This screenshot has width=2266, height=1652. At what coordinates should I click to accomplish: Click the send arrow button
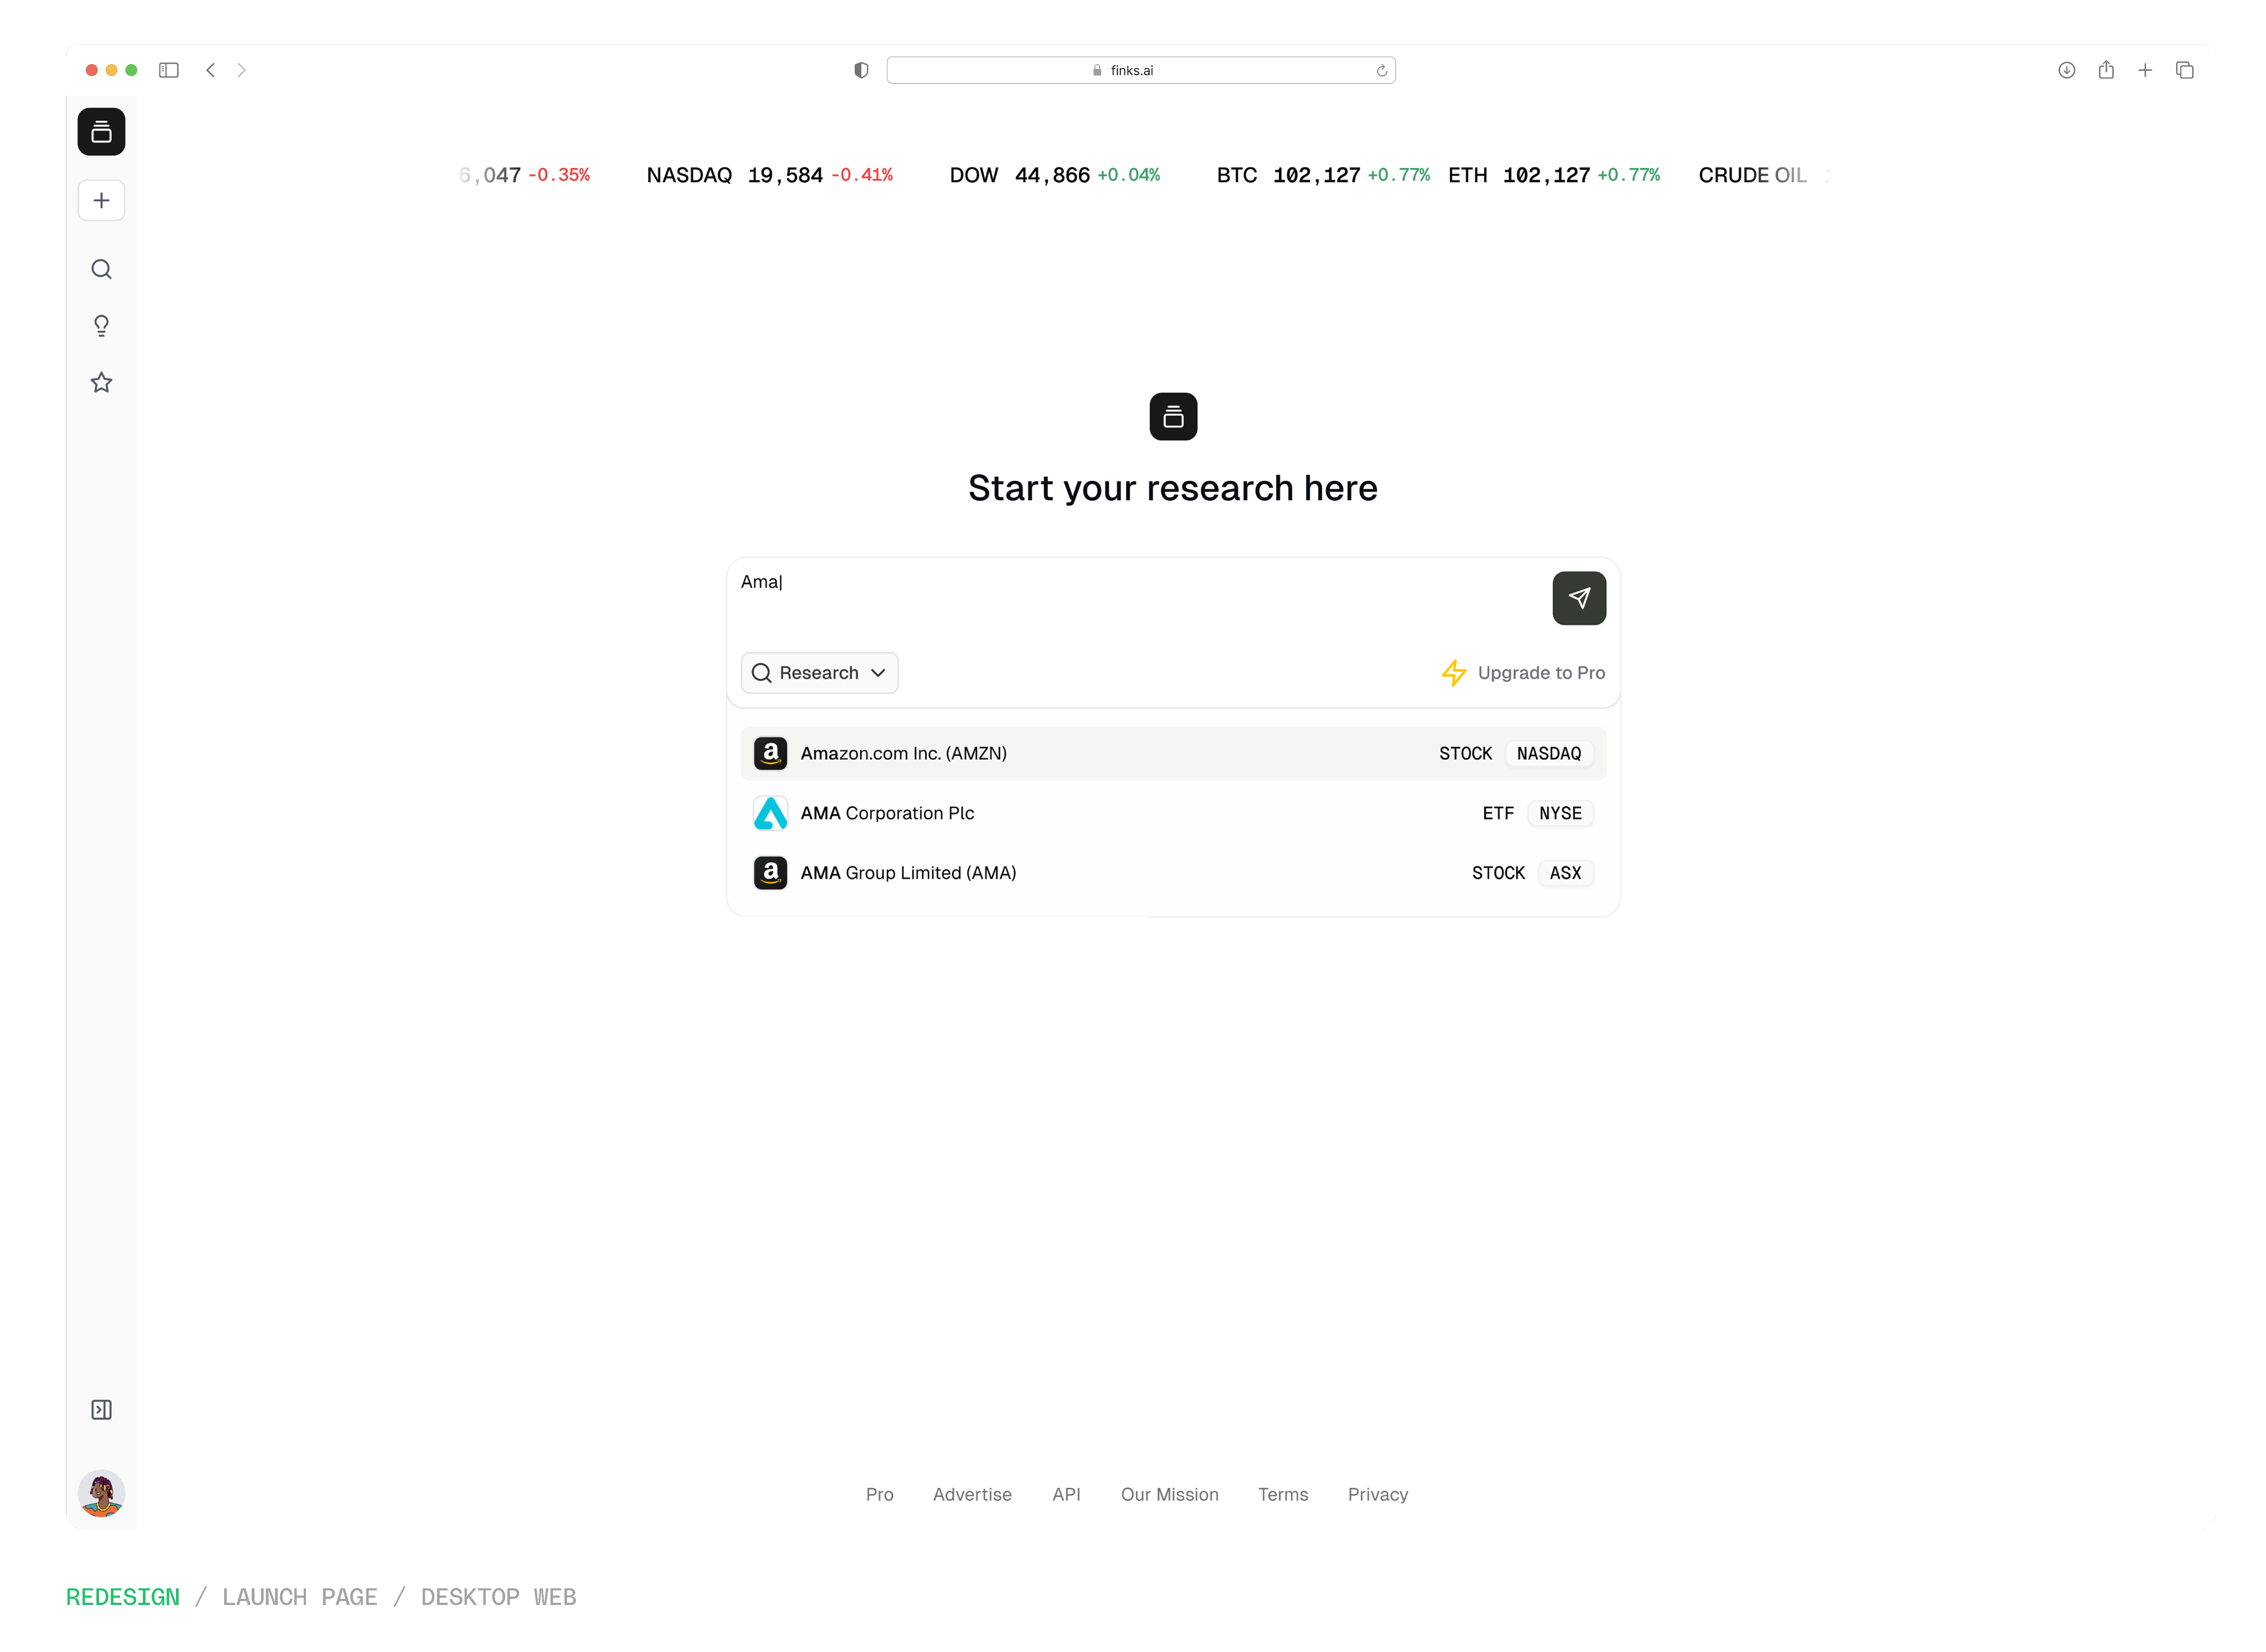coord(1578,598)
